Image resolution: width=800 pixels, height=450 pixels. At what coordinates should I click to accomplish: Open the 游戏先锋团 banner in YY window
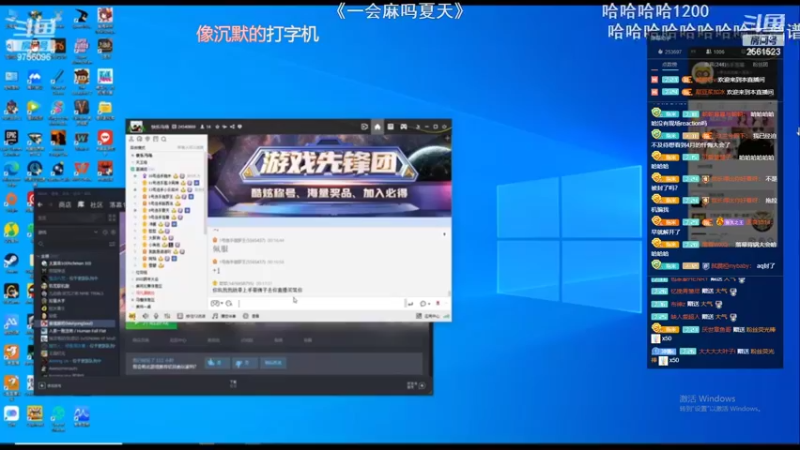click(330, 176)
